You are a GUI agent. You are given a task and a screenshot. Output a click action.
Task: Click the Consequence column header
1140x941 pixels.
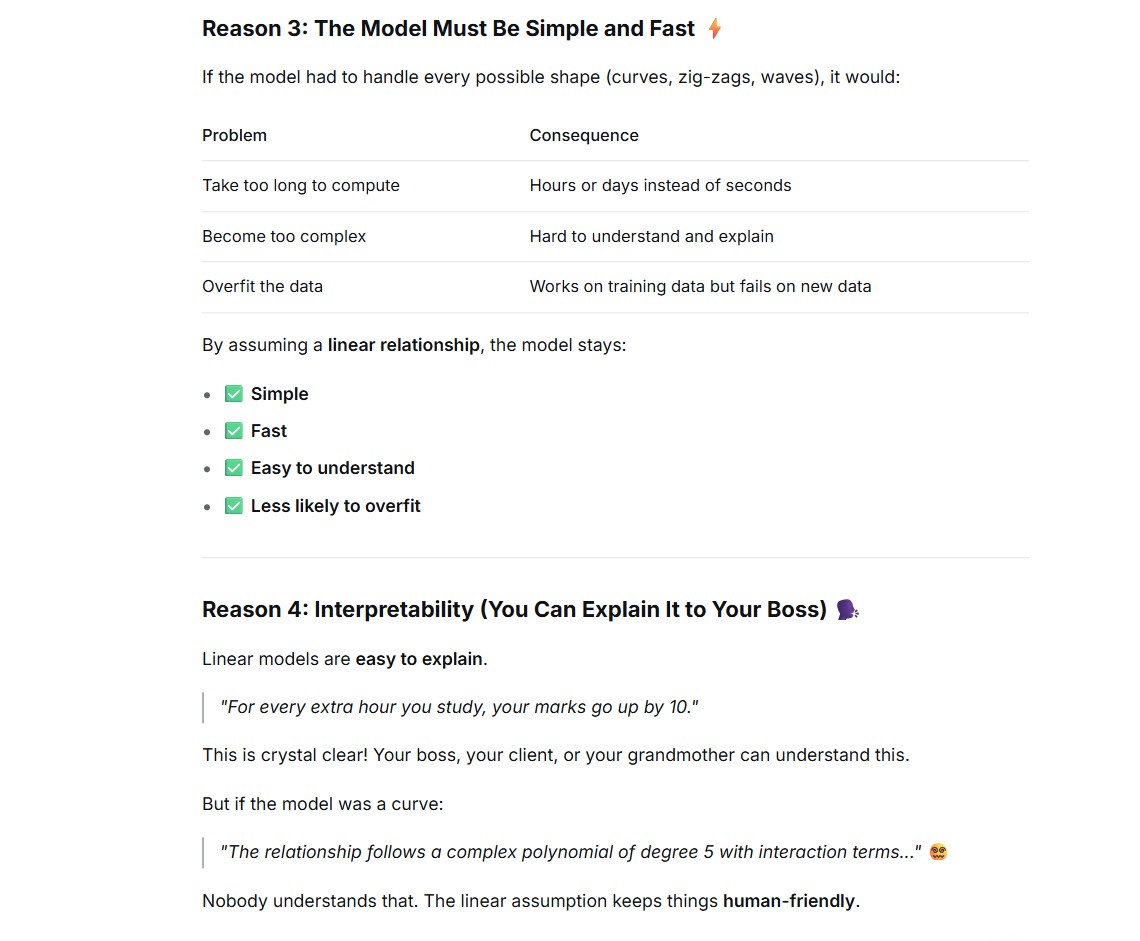coord(584,135)
